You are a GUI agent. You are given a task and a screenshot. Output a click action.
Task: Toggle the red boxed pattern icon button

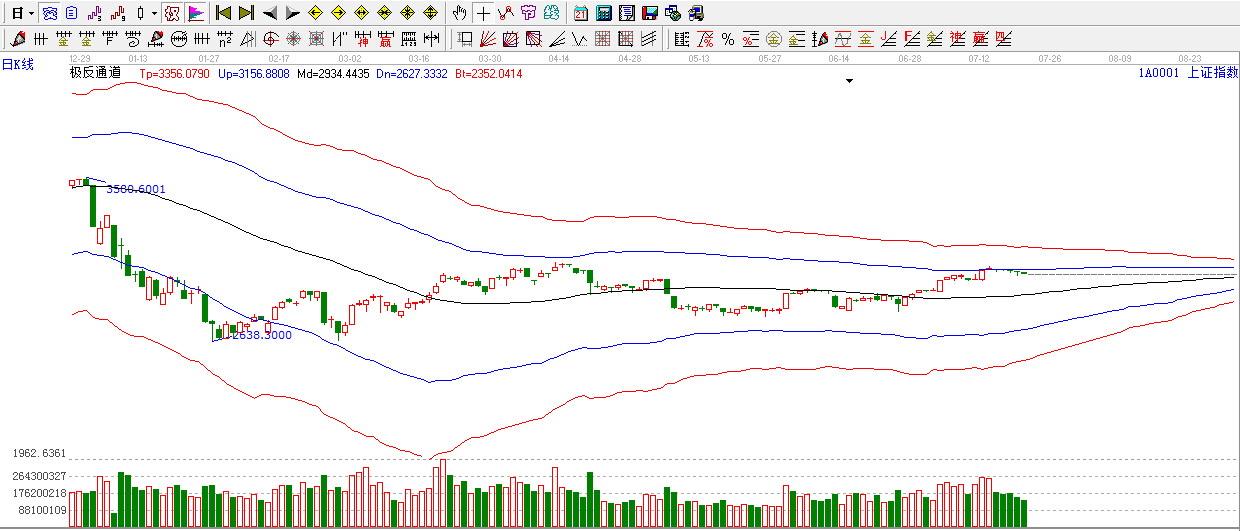click(171, 13)
